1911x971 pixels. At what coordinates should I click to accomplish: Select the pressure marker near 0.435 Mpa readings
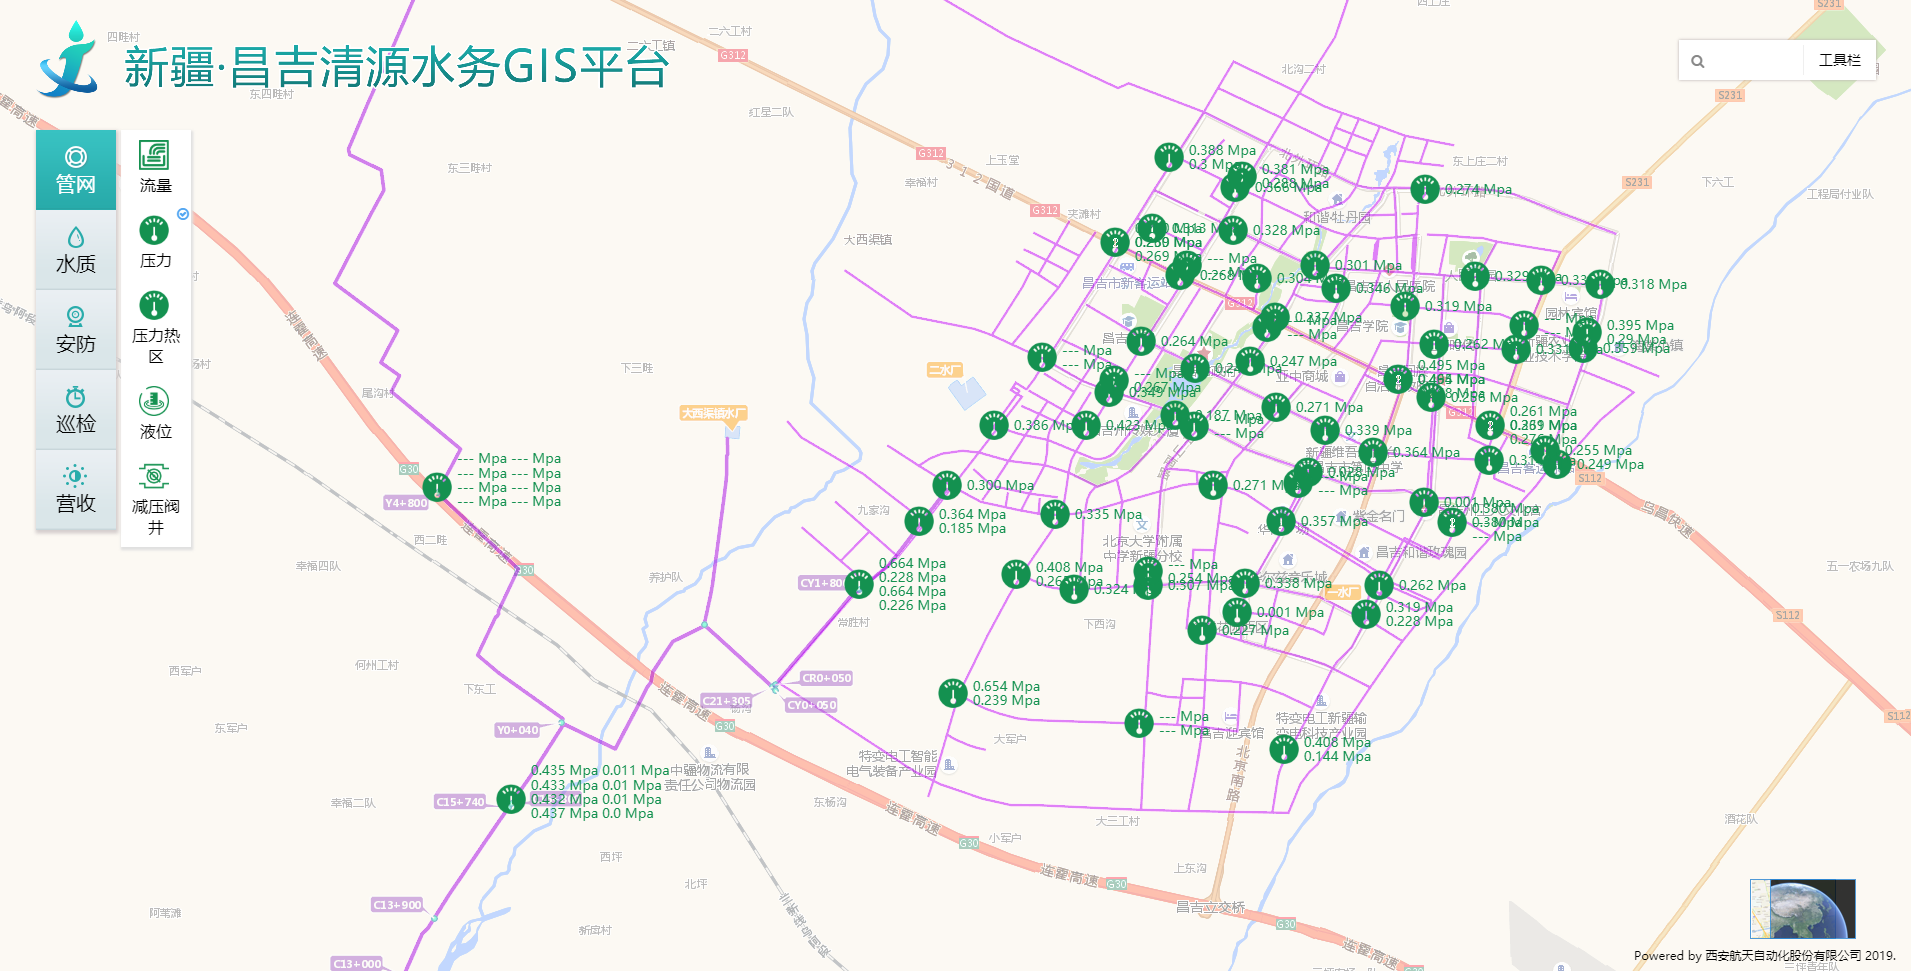click(511, 799)
